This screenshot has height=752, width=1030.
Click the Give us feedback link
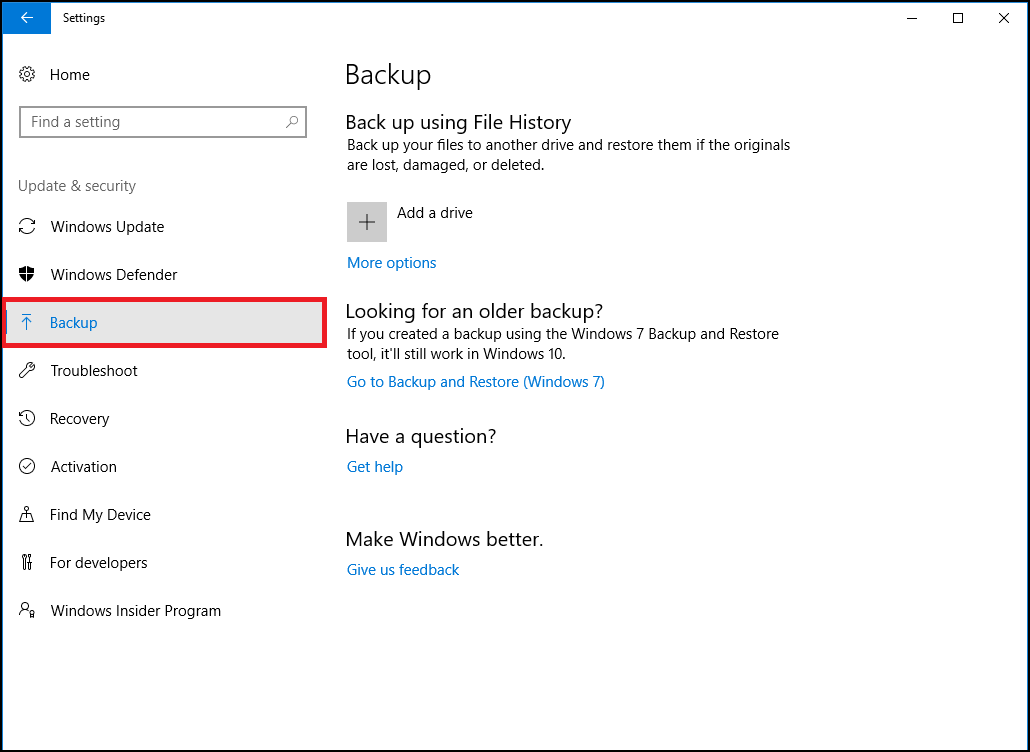[403, 570]
